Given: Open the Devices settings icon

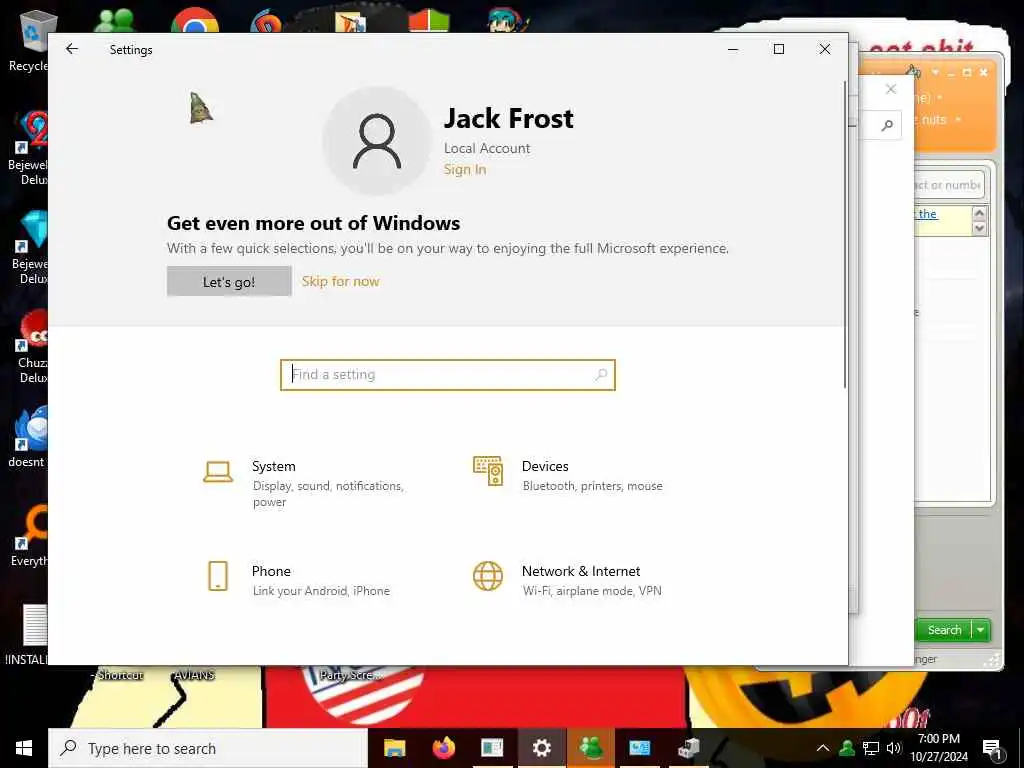Looking at the screenshot, I should click(x=488, y=471).
